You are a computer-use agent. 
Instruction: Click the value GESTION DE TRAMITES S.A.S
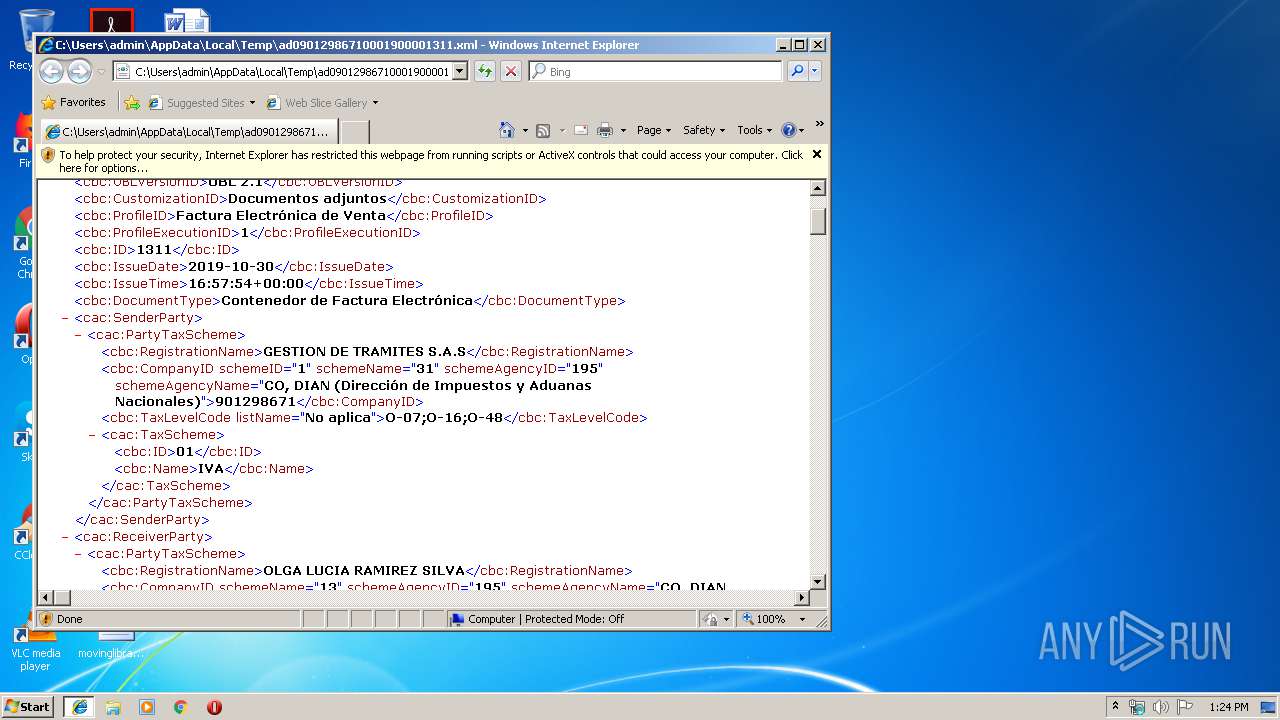coord(364,352)
